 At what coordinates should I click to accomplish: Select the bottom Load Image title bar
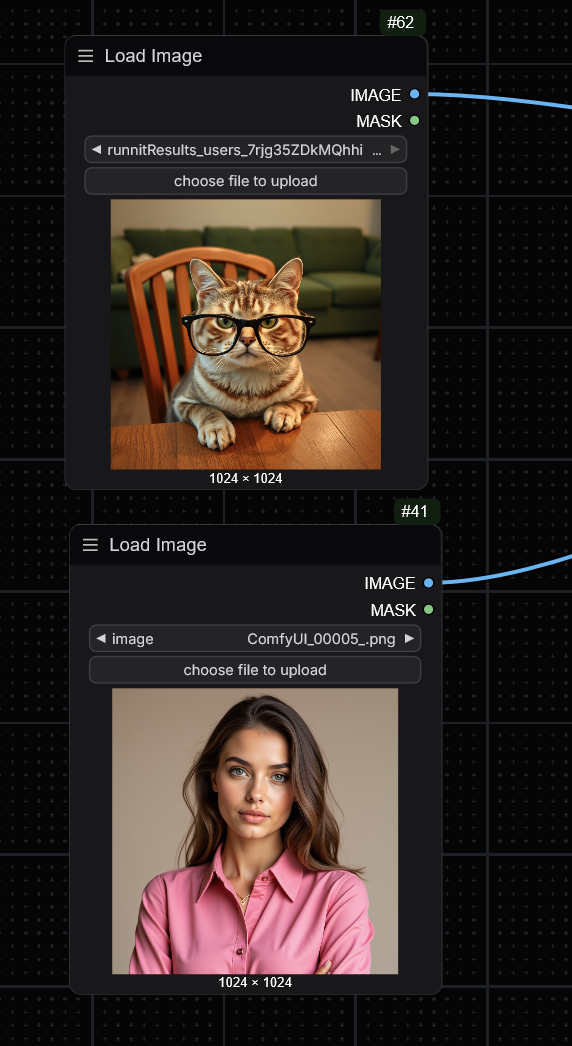point(255,545)
